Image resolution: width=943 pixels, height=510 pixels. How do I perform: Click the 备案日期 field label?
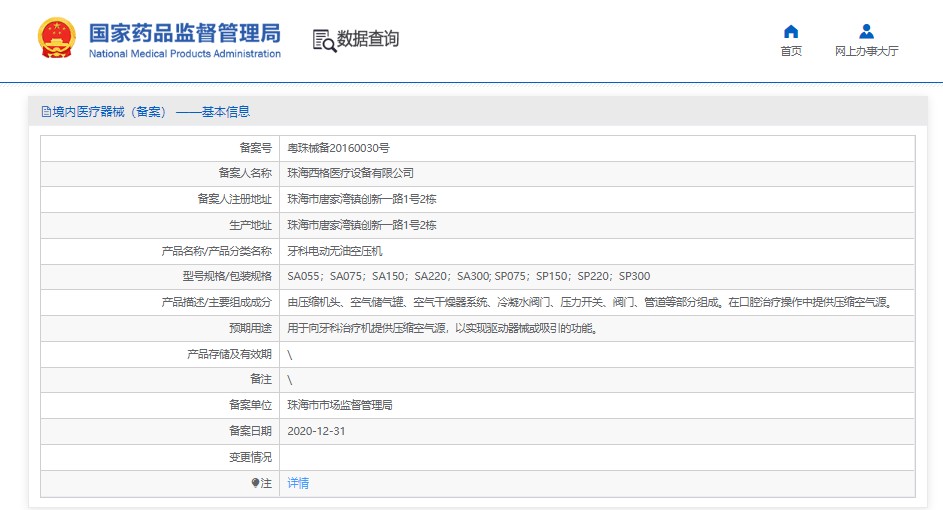[x=250, y=431]
